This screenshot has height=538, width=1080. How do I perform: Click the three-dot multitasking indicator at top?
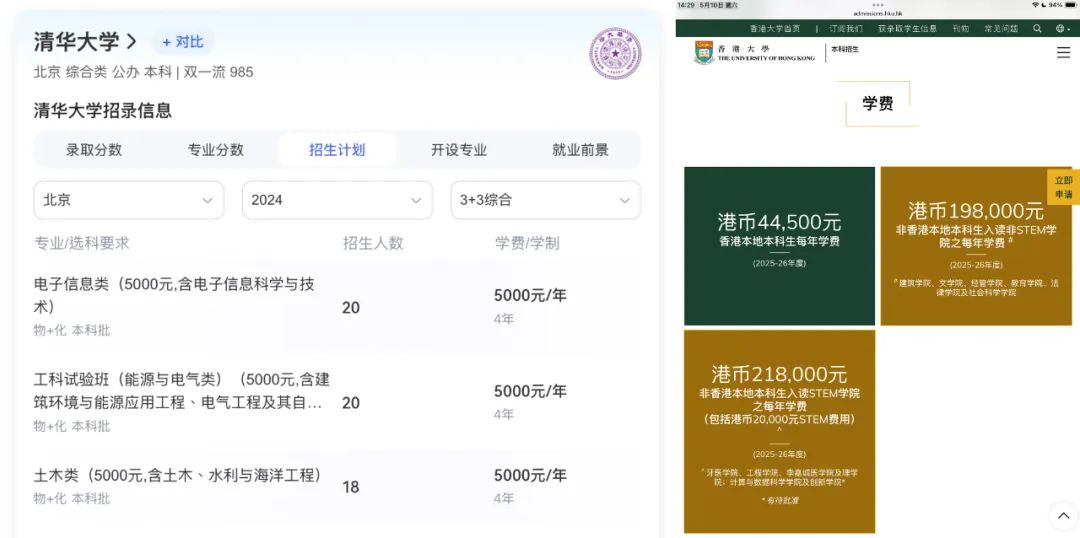click(877, 4)
